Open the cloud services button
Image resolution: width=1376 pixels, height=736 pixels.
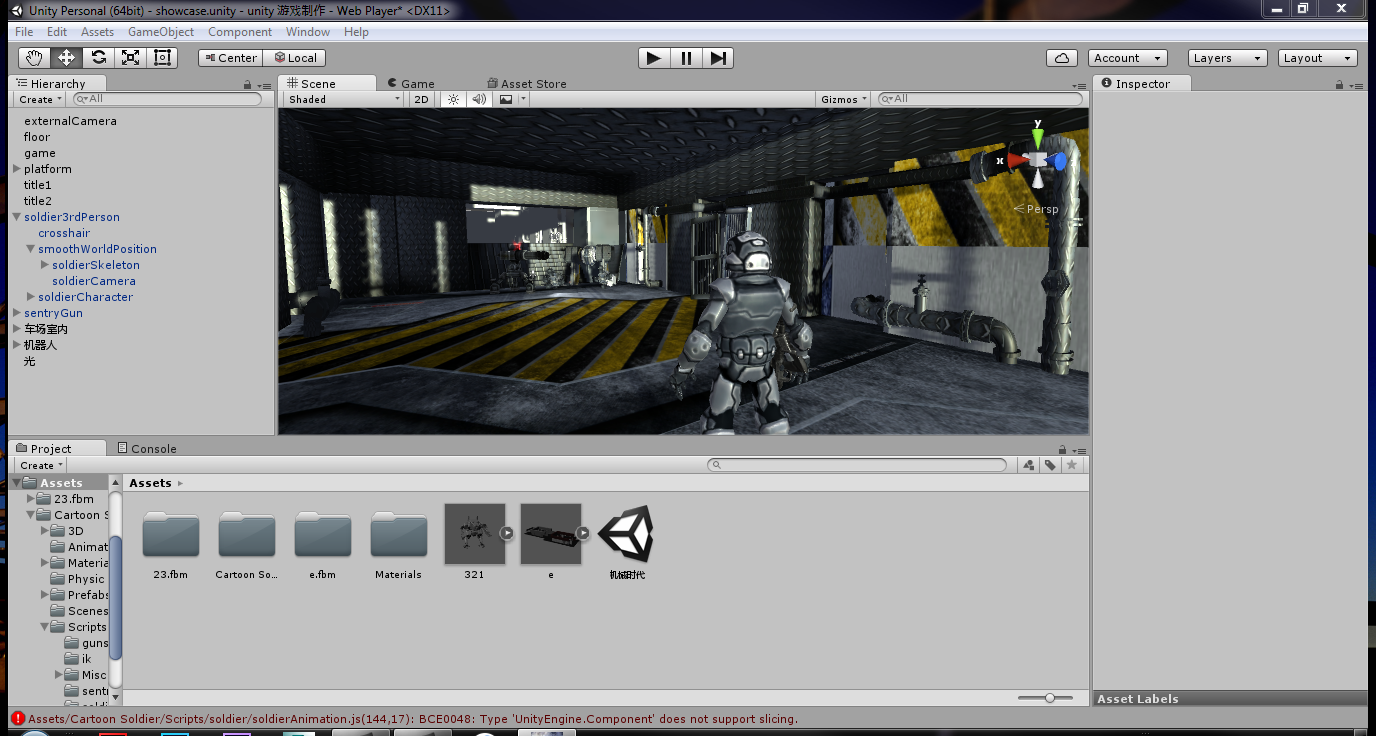[1062, 58]
